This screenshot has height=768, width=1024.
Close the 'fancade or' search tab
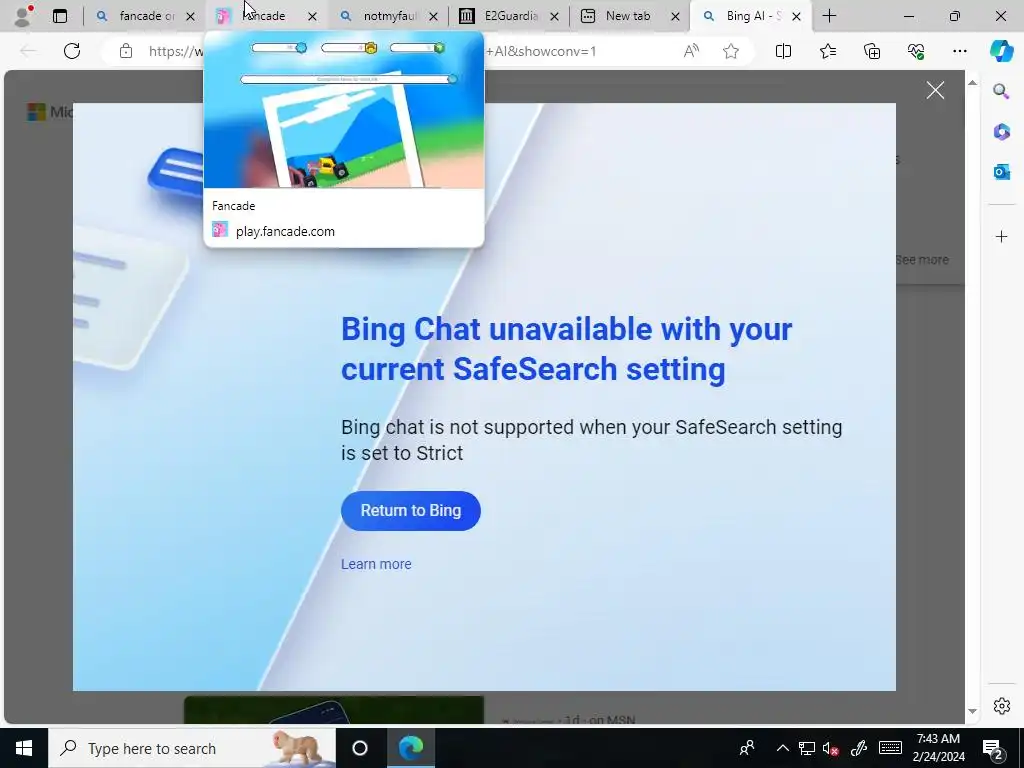click(190, 16)
